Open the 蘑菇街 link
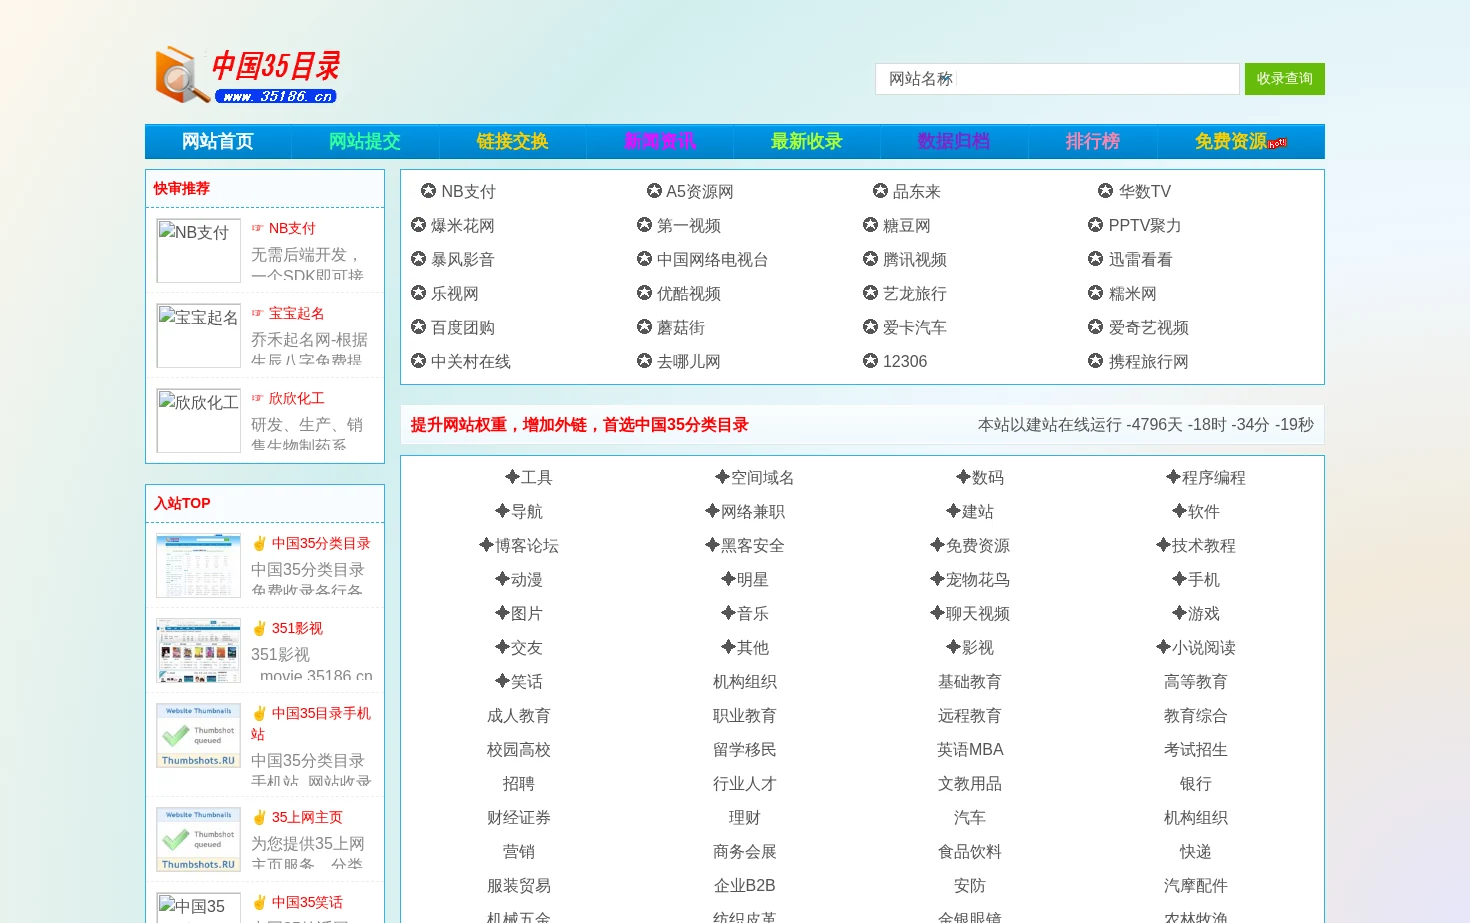 680,327
